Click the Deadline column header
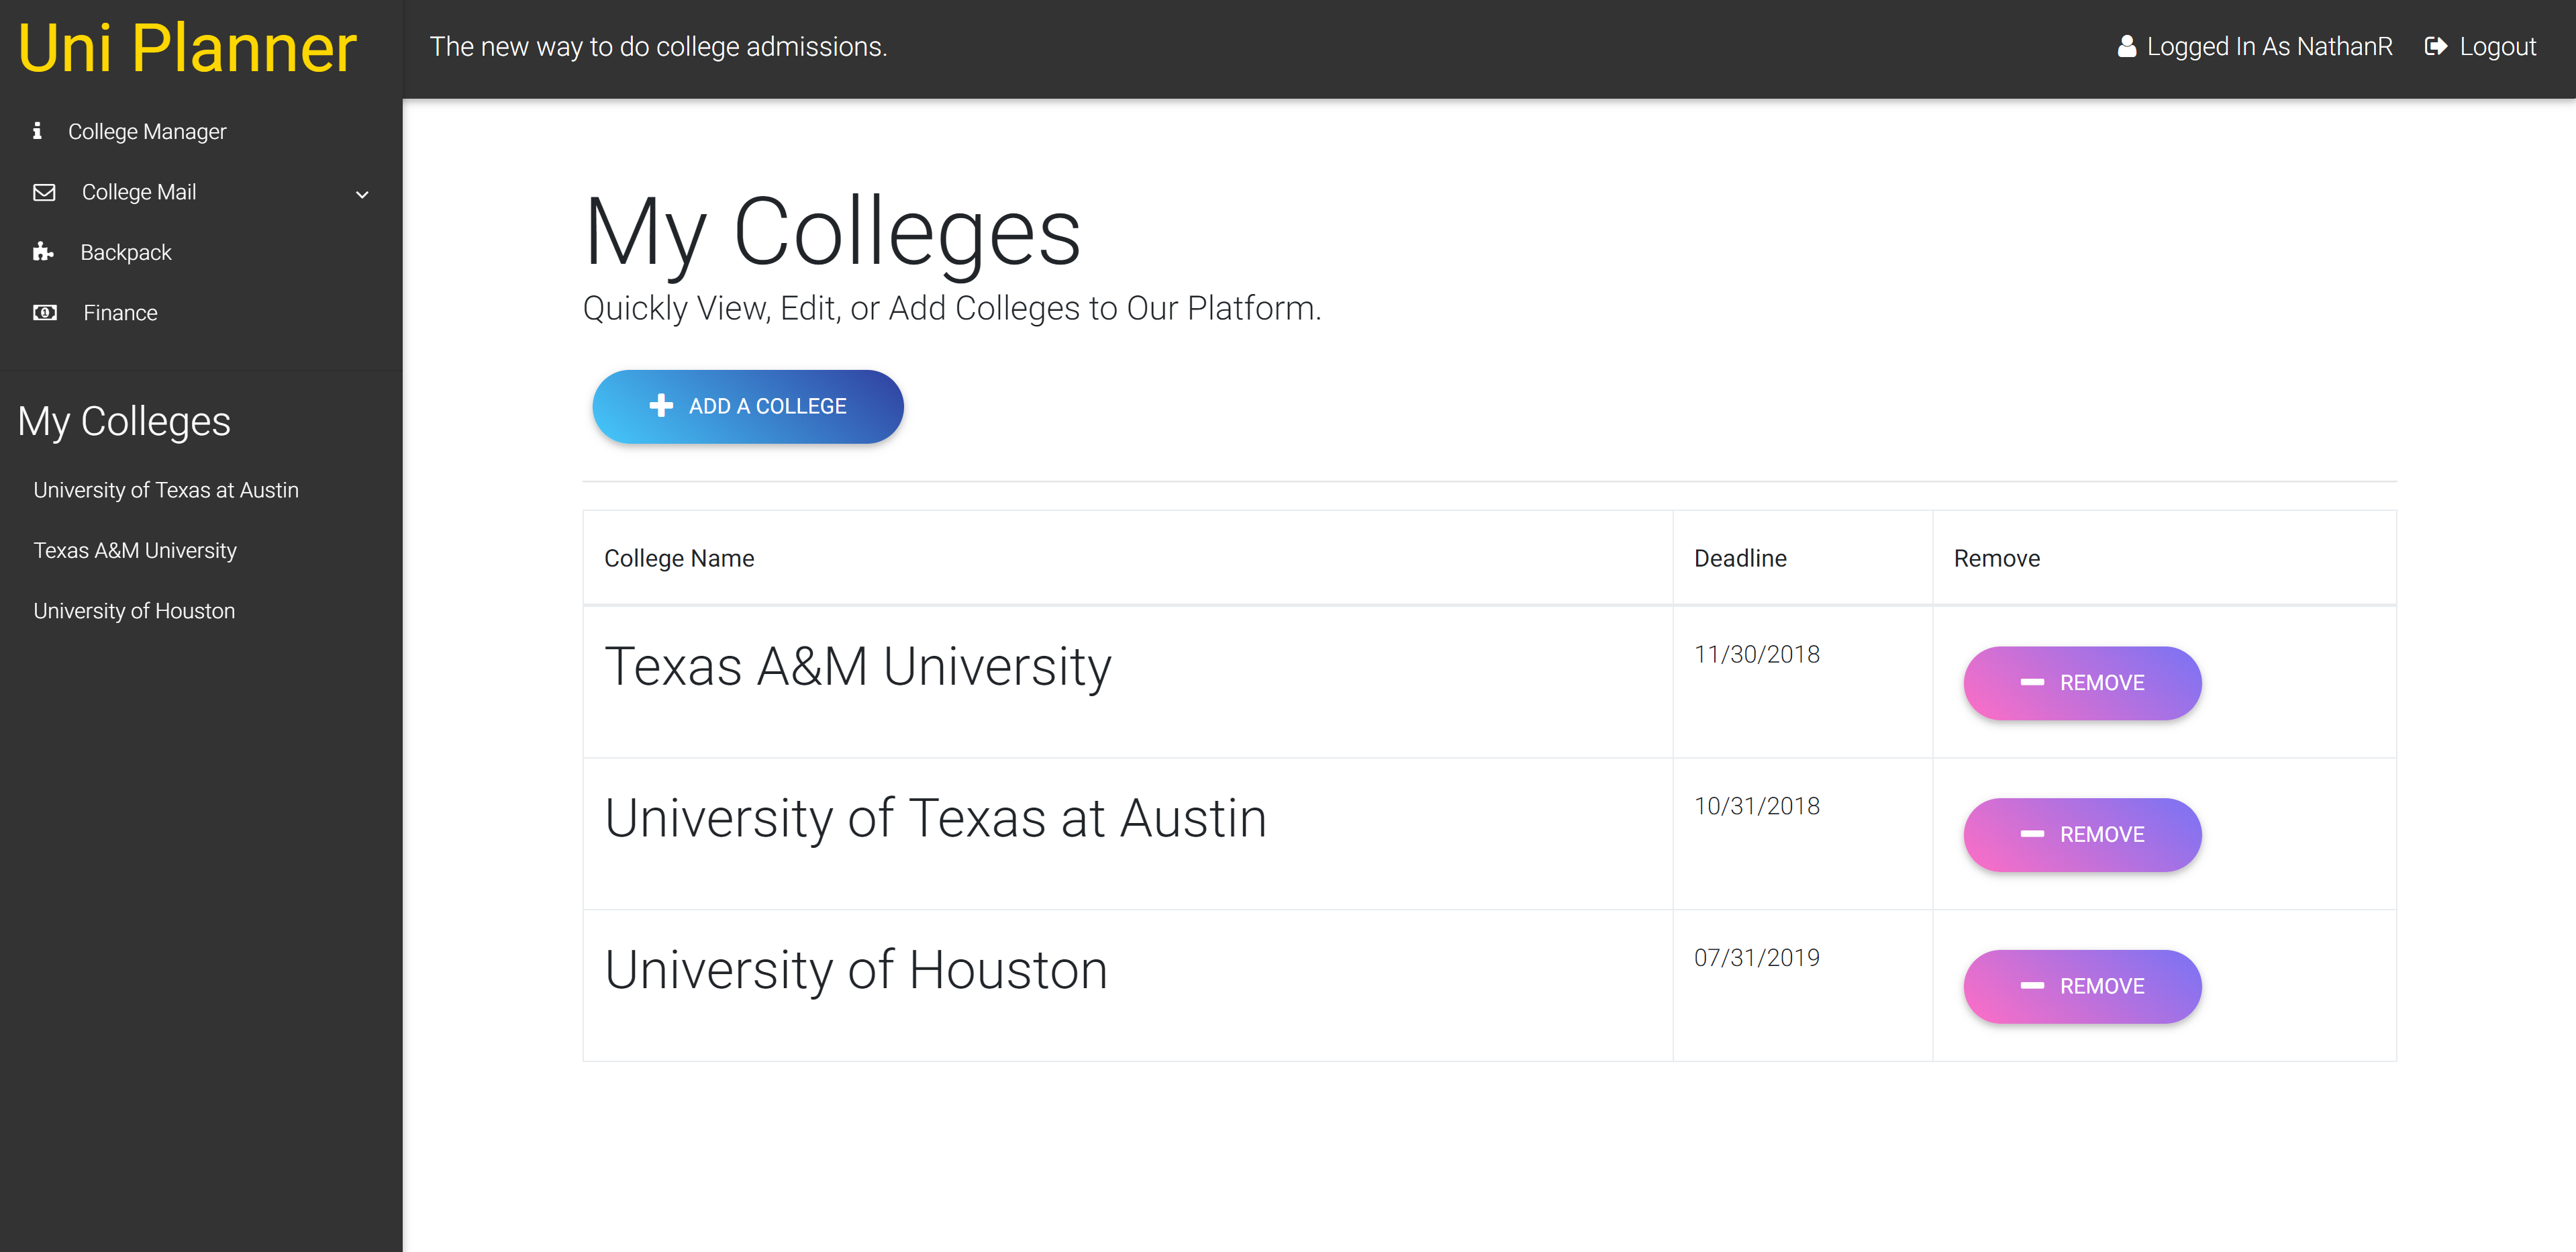The width and height of the screenshot is (2576, 1252). click(1740, 558)
